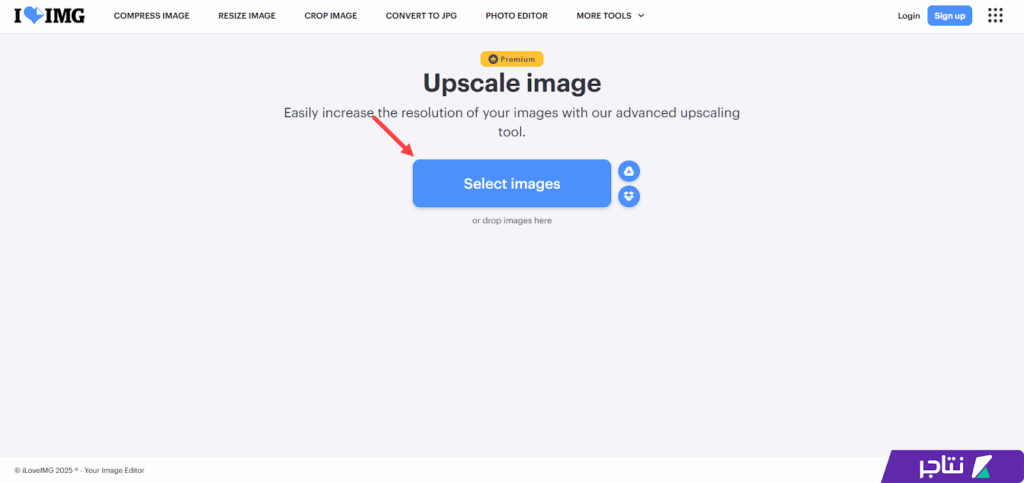Click the iLoveIMG logo
The image size is (1024, 483).
[x=49, y=16]
